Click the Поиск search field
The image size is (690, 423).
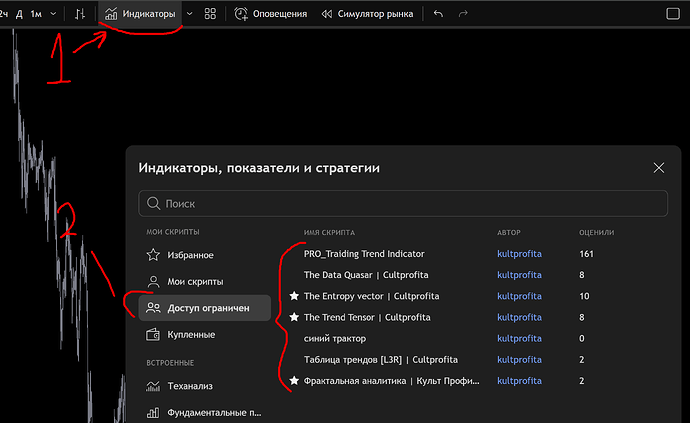tap(403, 203)
